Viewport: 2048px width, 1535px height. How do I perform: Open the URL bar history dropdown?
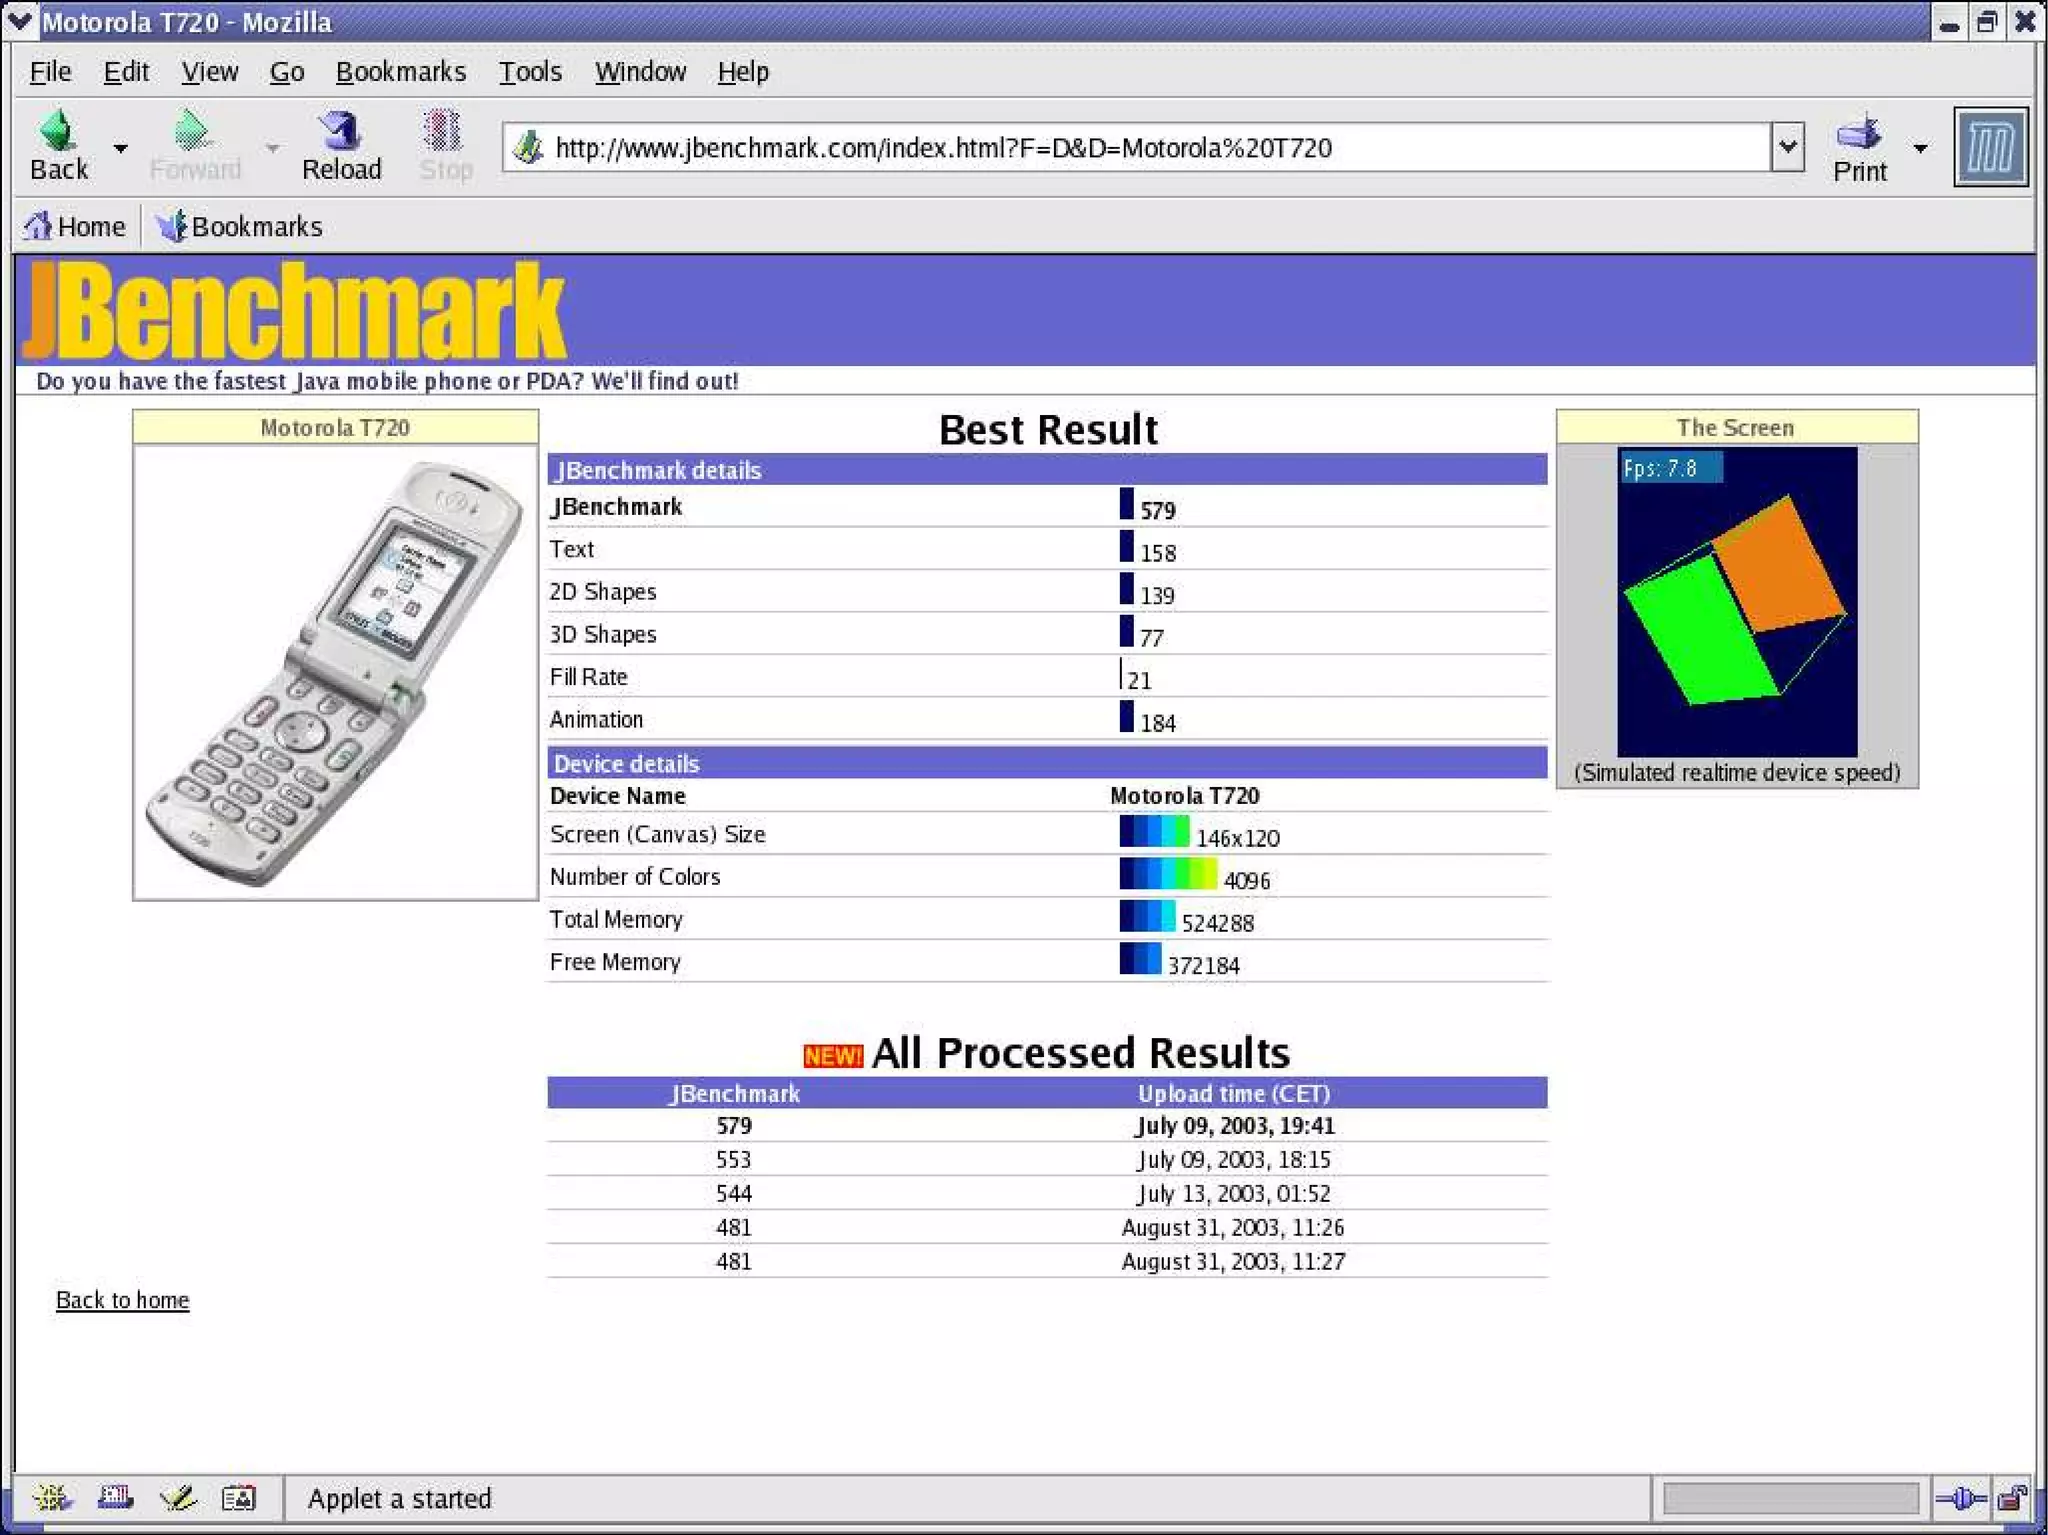point(1787,148)
